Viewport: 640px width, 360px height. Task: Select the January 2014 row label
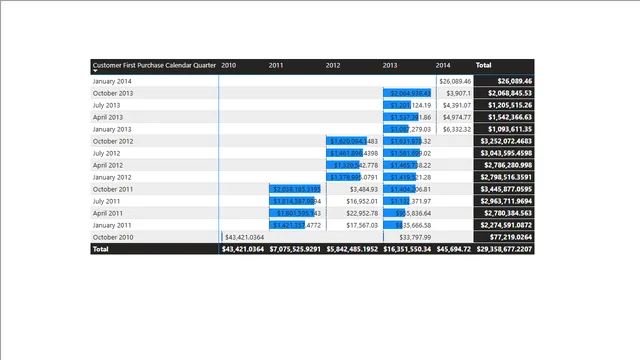tap(112, 81)
